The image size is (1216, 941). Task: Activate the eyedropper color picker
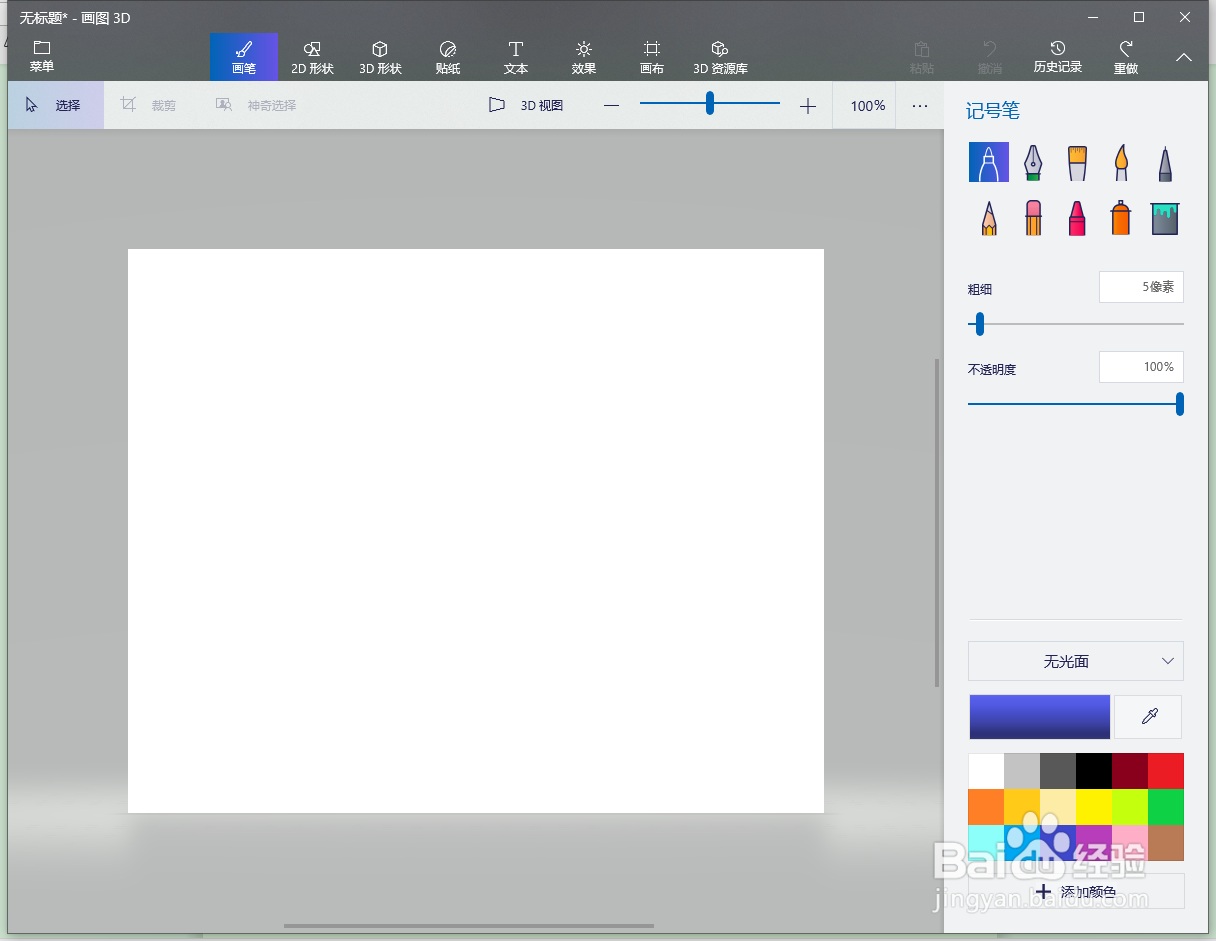point(1147,717)
